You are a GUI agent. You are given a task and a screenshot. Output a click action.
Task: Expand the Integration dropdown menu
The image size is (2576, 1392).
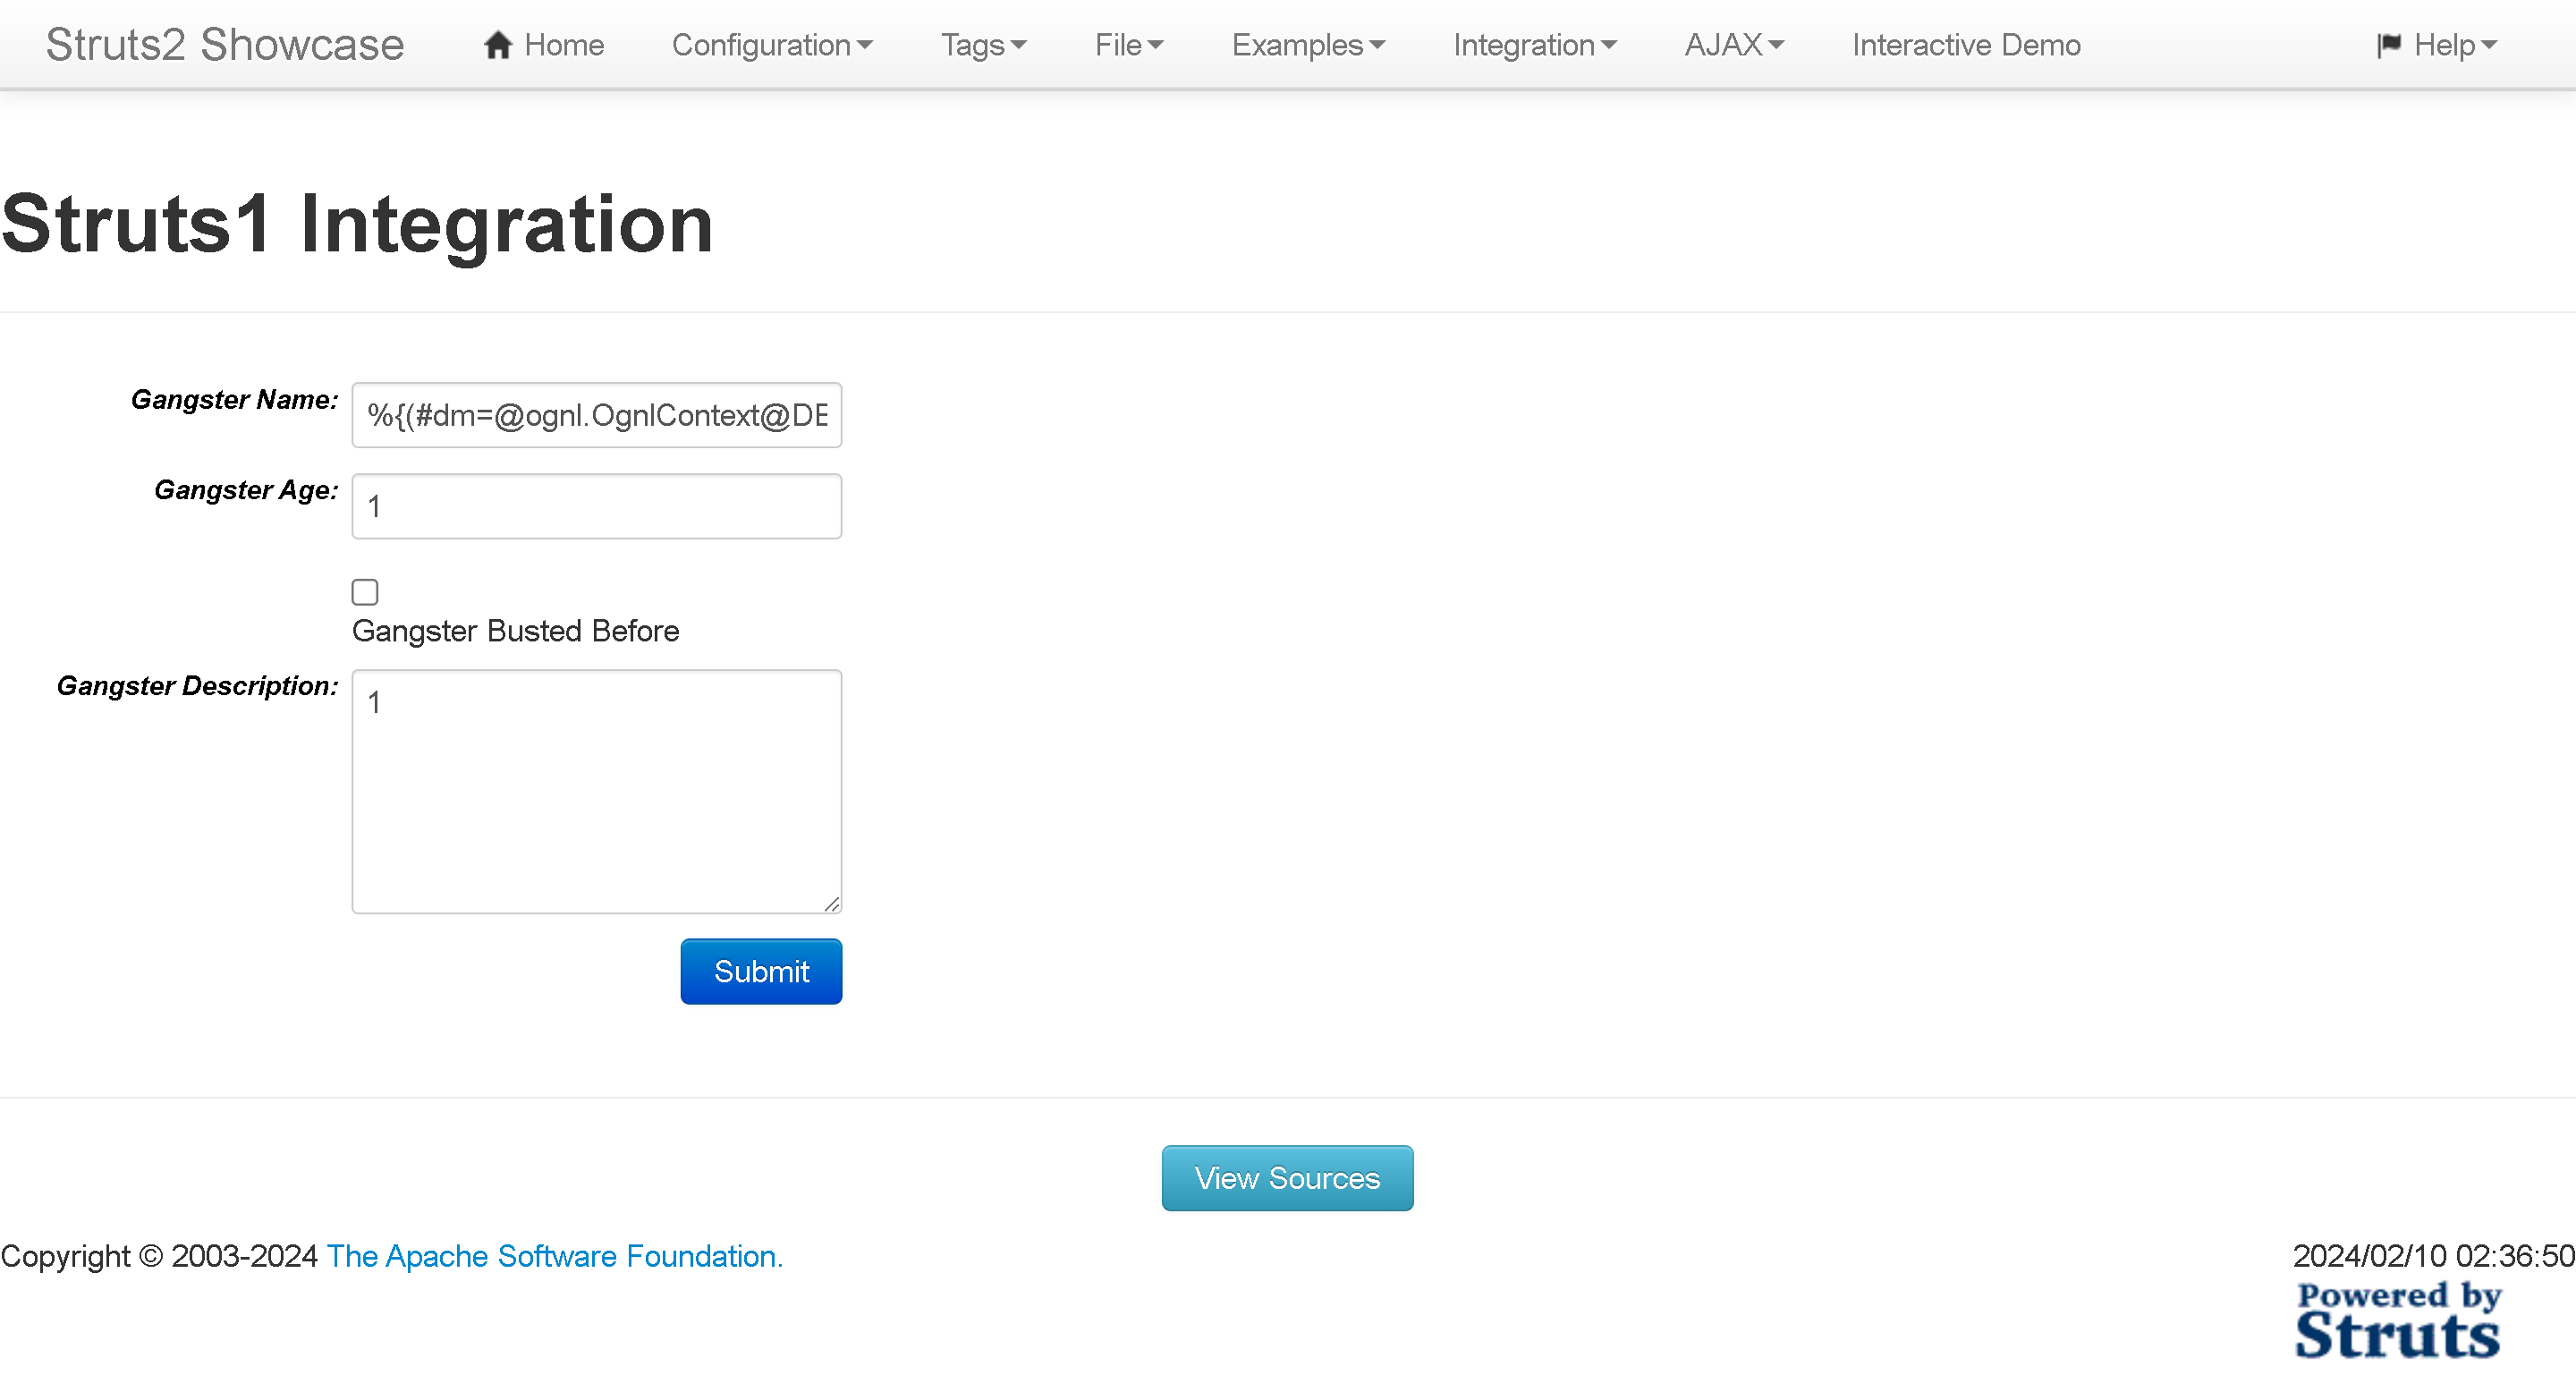(x=1534, y=45)
